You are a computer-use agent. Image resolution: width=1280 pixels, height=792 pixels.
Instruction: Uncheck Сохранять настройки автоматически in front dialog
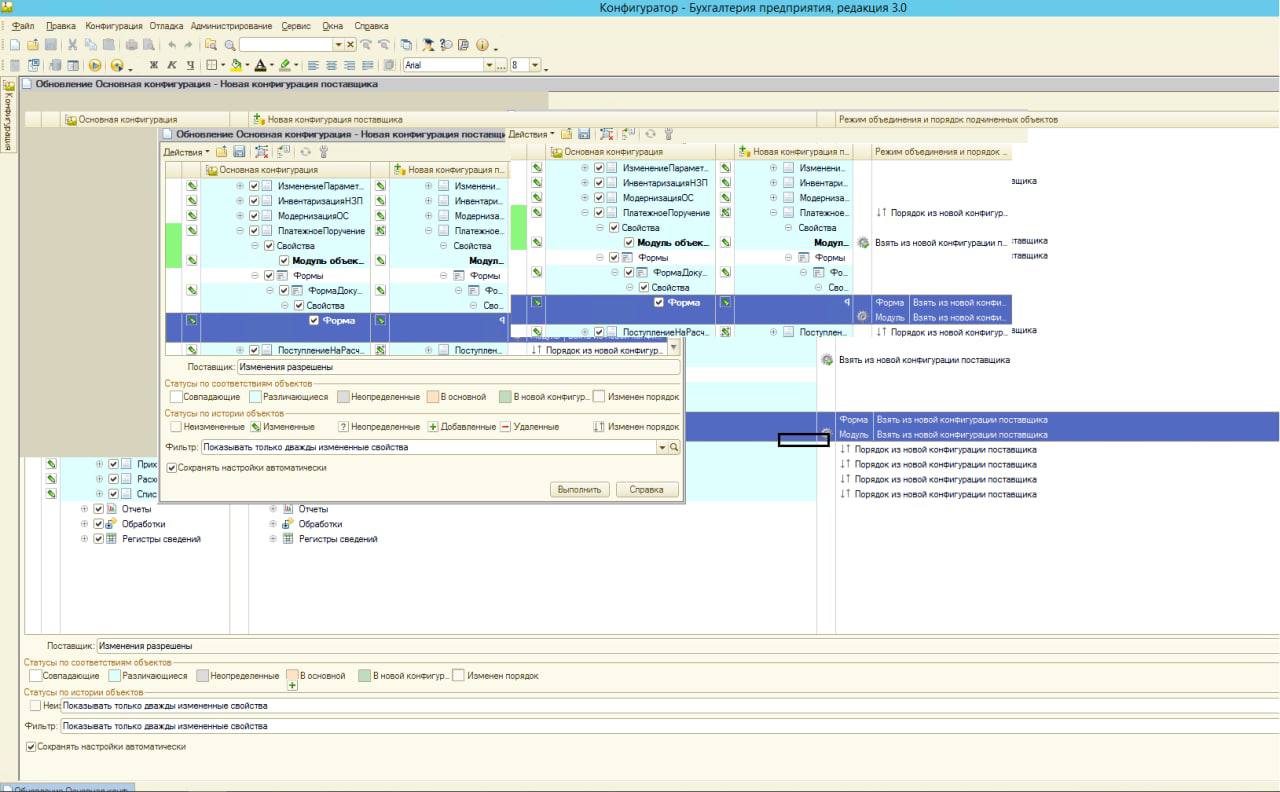click(x=172, y=467)
